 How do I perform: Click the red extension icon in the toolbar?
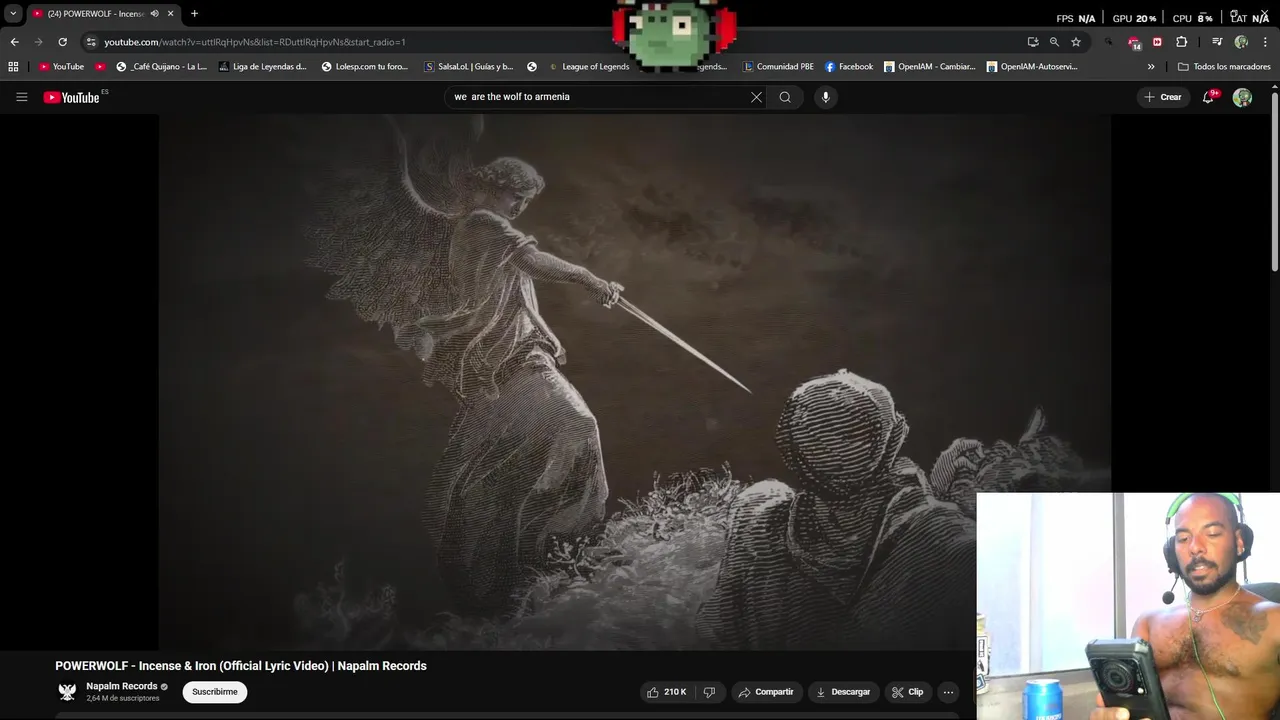[1157, 42]
